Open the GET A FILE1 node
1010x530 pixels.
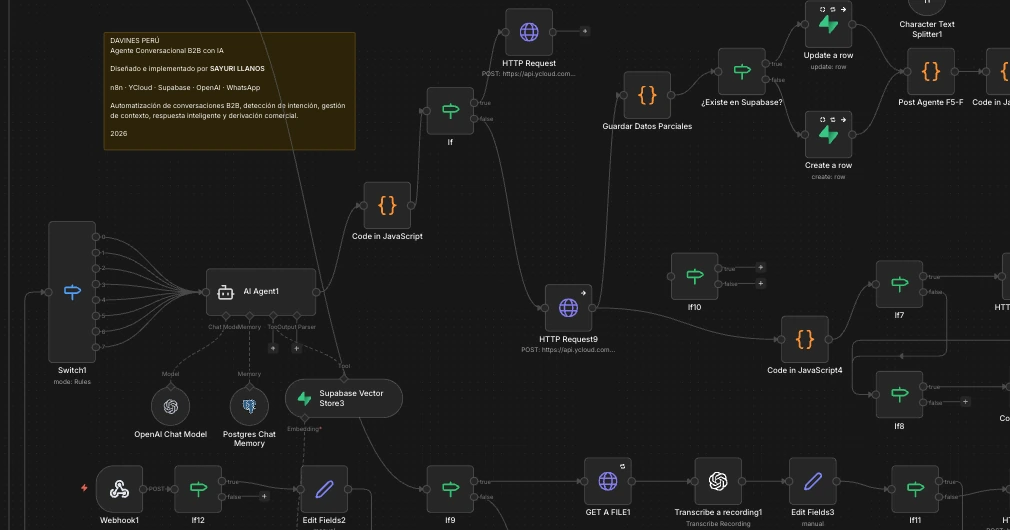607,481
